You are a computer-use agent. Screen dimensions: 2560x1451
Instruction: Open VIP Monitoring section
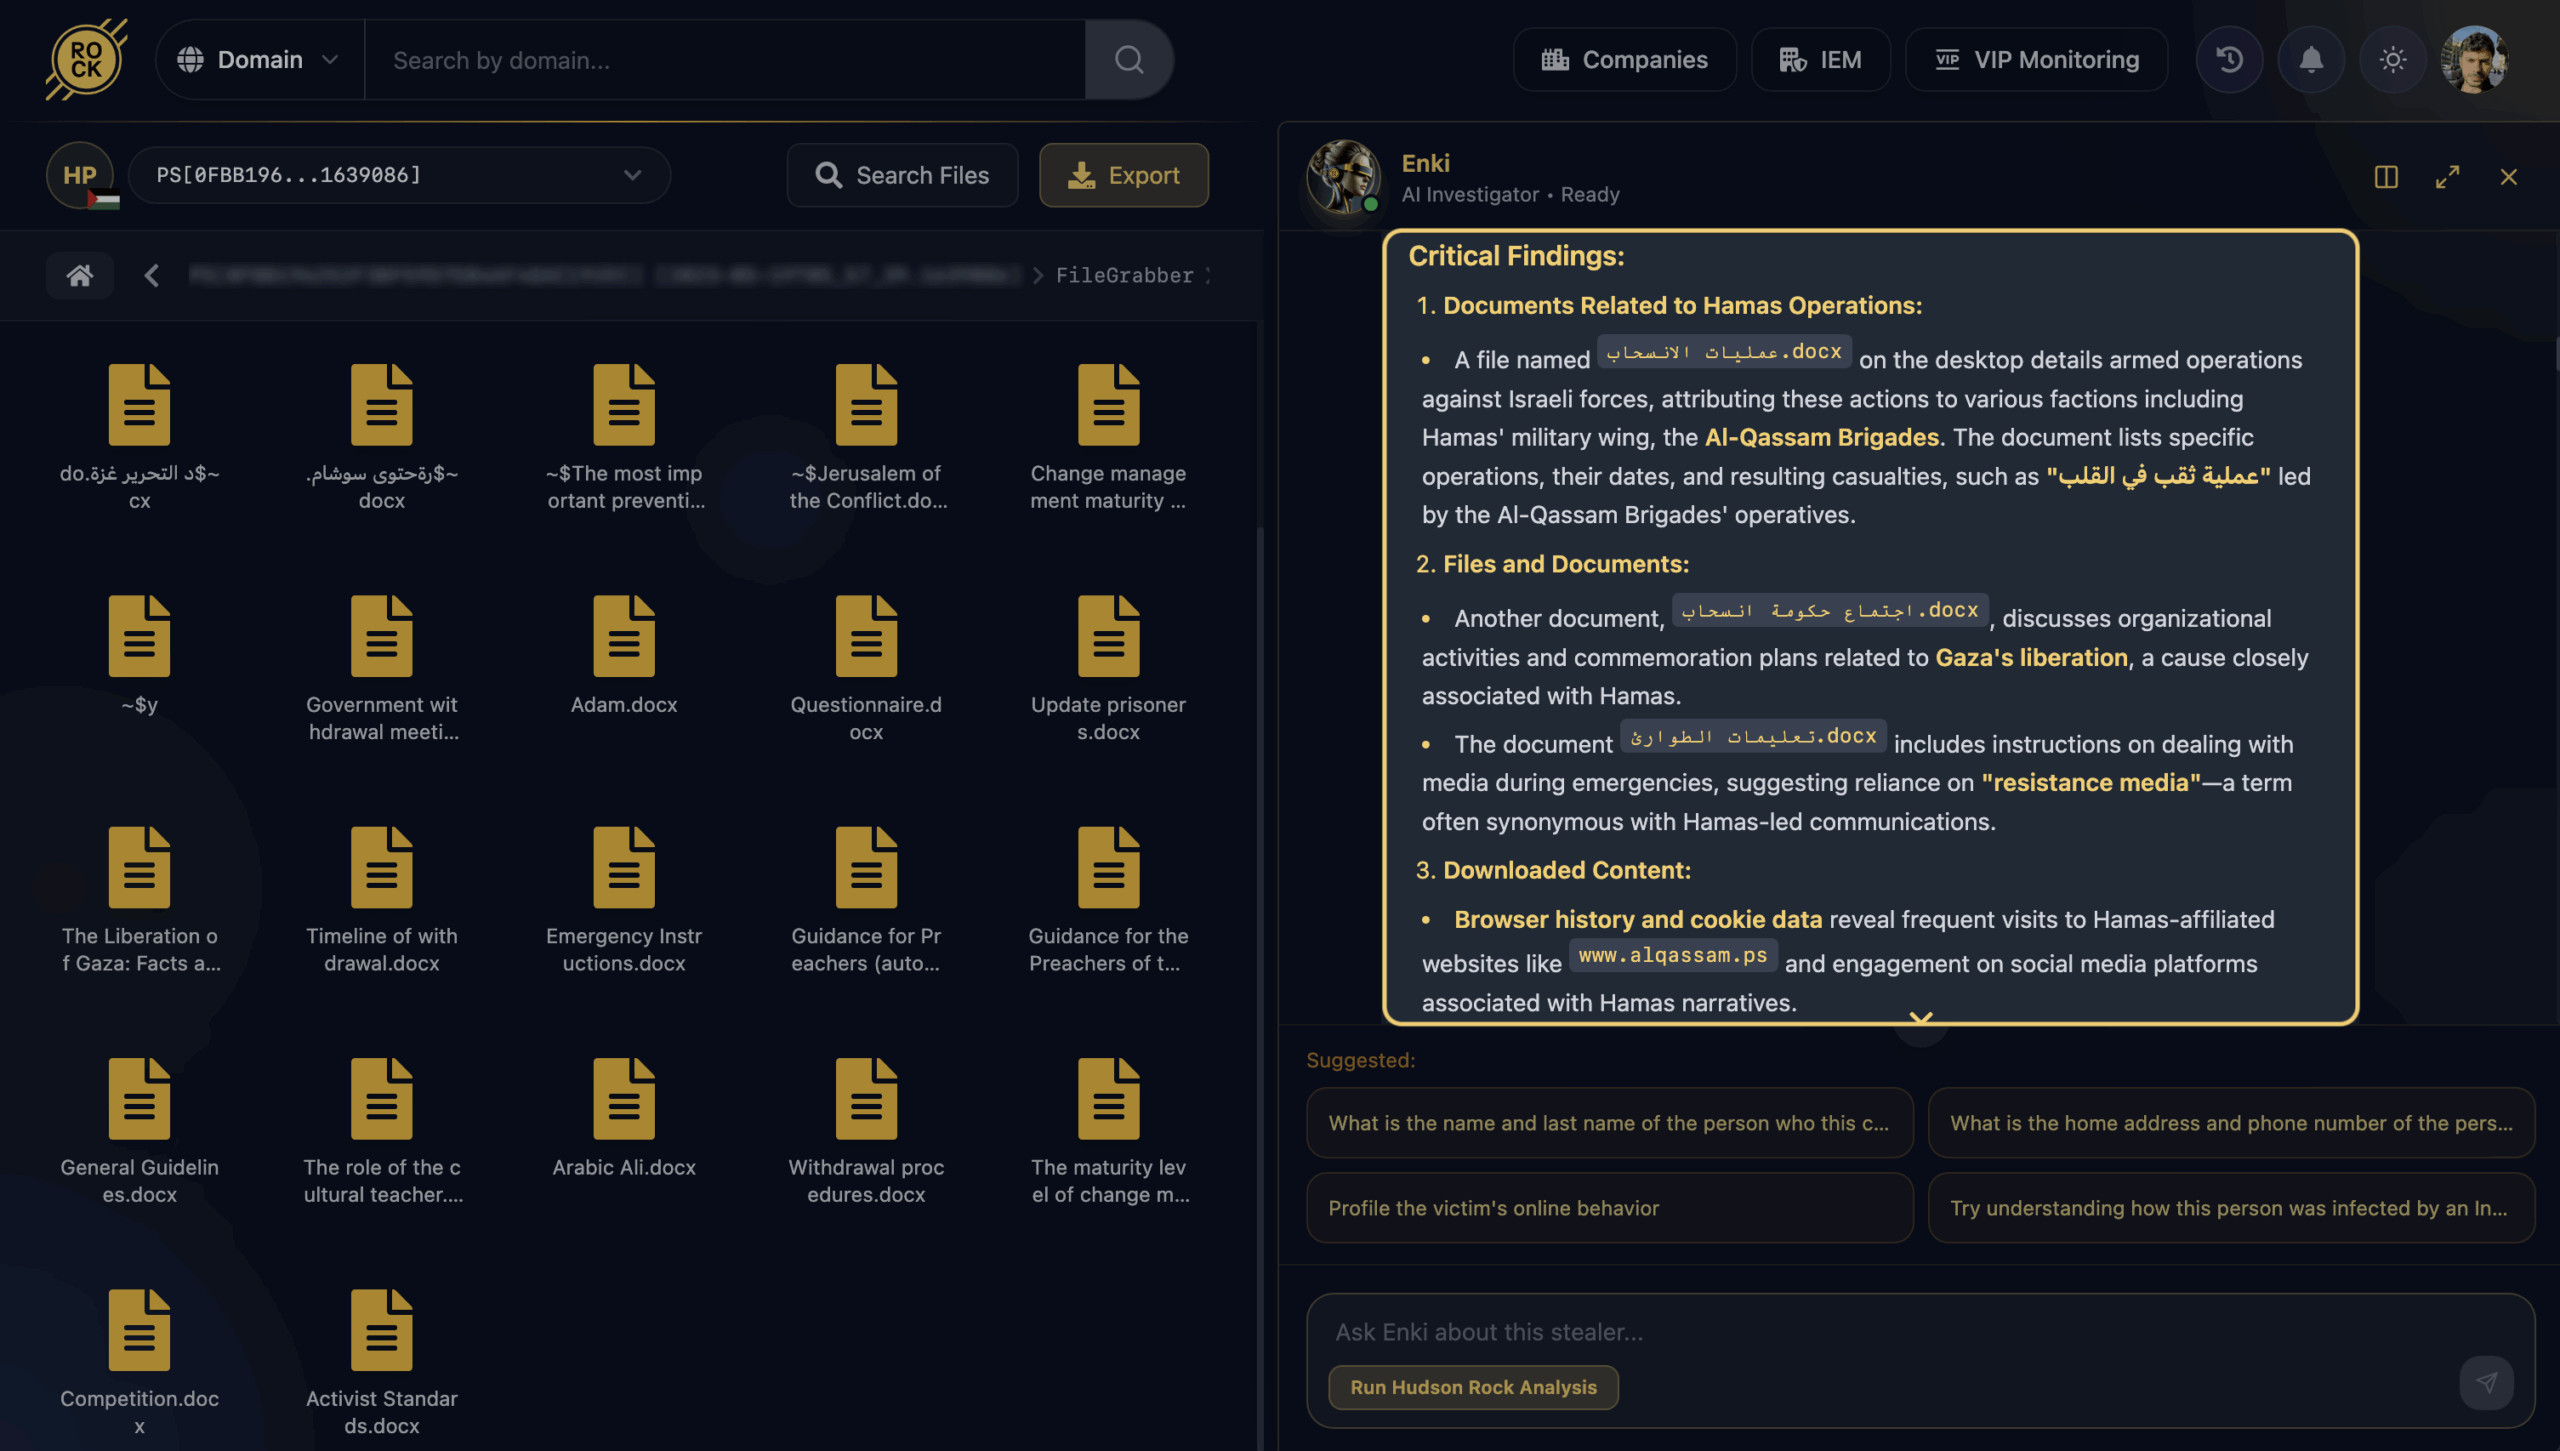click(2036, 60)
